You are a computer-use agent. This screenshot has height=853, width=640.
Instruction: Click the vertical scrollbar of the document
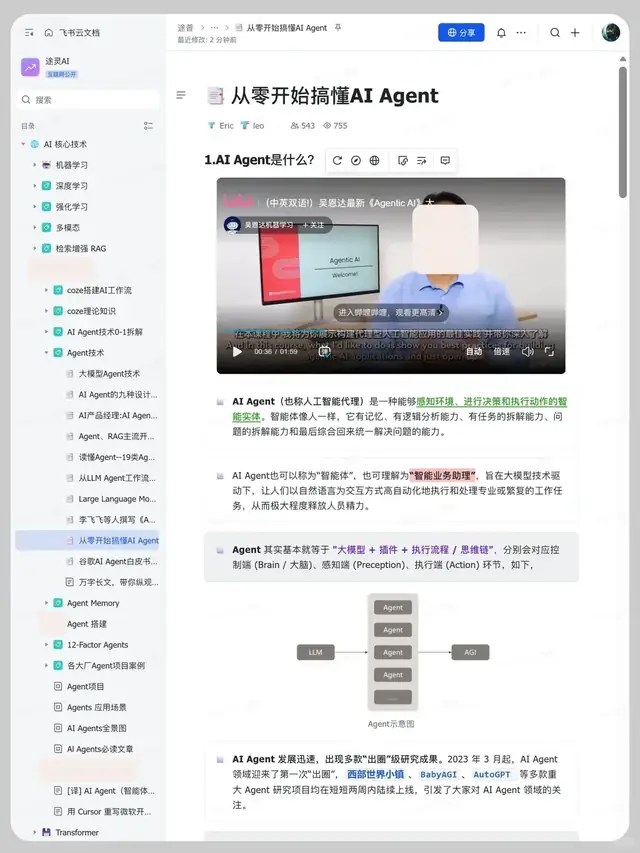tap(623, 132)
